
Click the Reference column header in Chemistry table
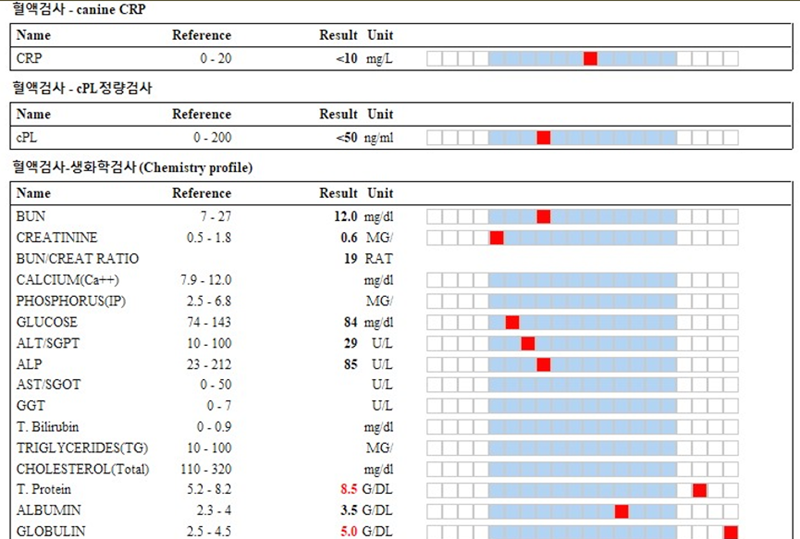(x=202, y=193)
